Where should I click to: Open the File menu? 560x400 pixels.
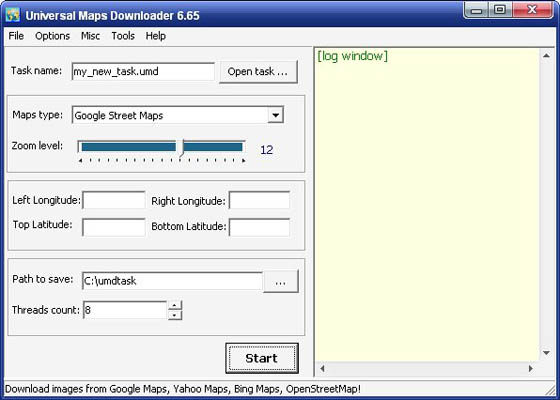pos(16,36)
